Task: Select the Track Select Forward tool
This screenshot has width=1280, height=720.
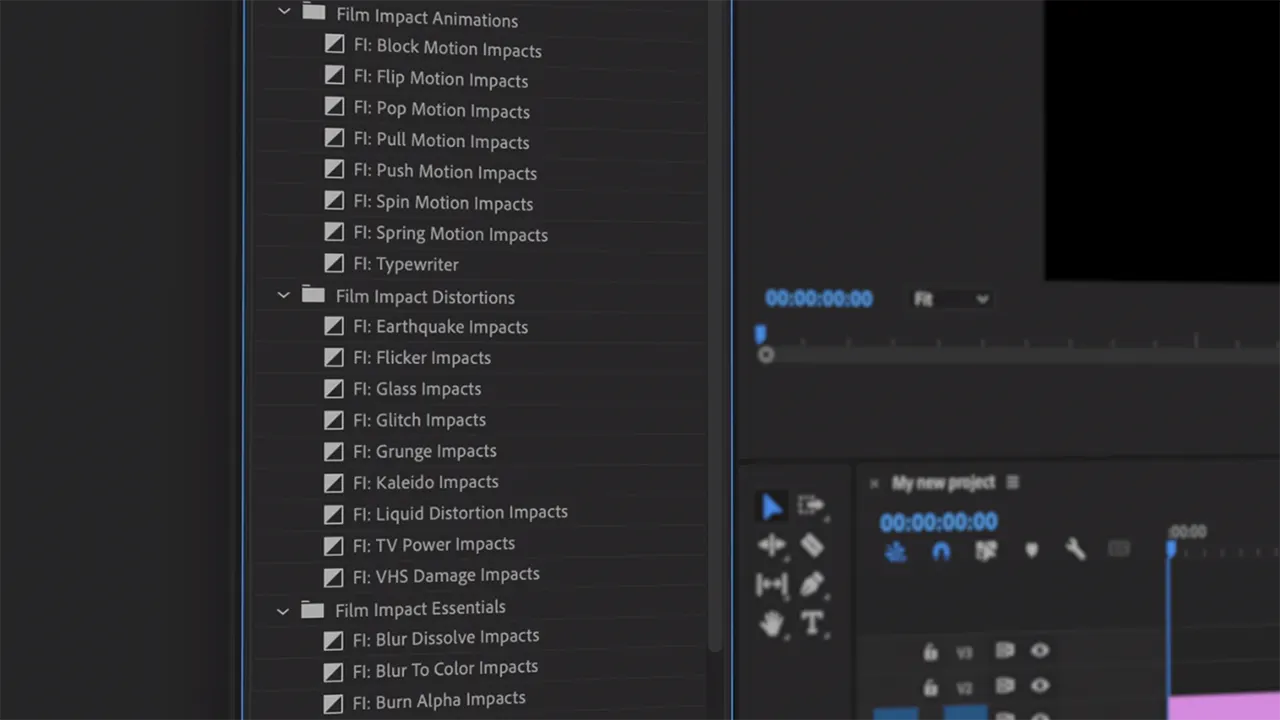Action: coord(811,506)
